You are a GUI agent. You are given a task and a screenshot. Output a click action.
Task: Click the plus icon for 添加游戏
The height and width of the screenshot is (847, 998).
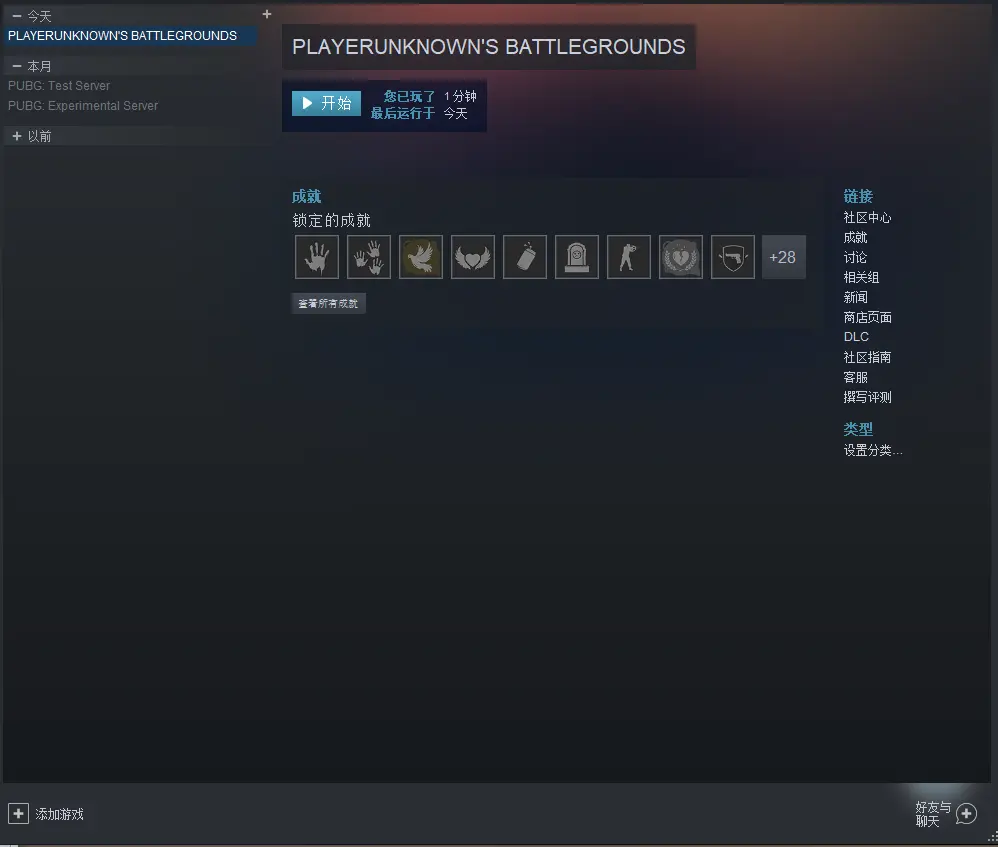tap(18, 813)
